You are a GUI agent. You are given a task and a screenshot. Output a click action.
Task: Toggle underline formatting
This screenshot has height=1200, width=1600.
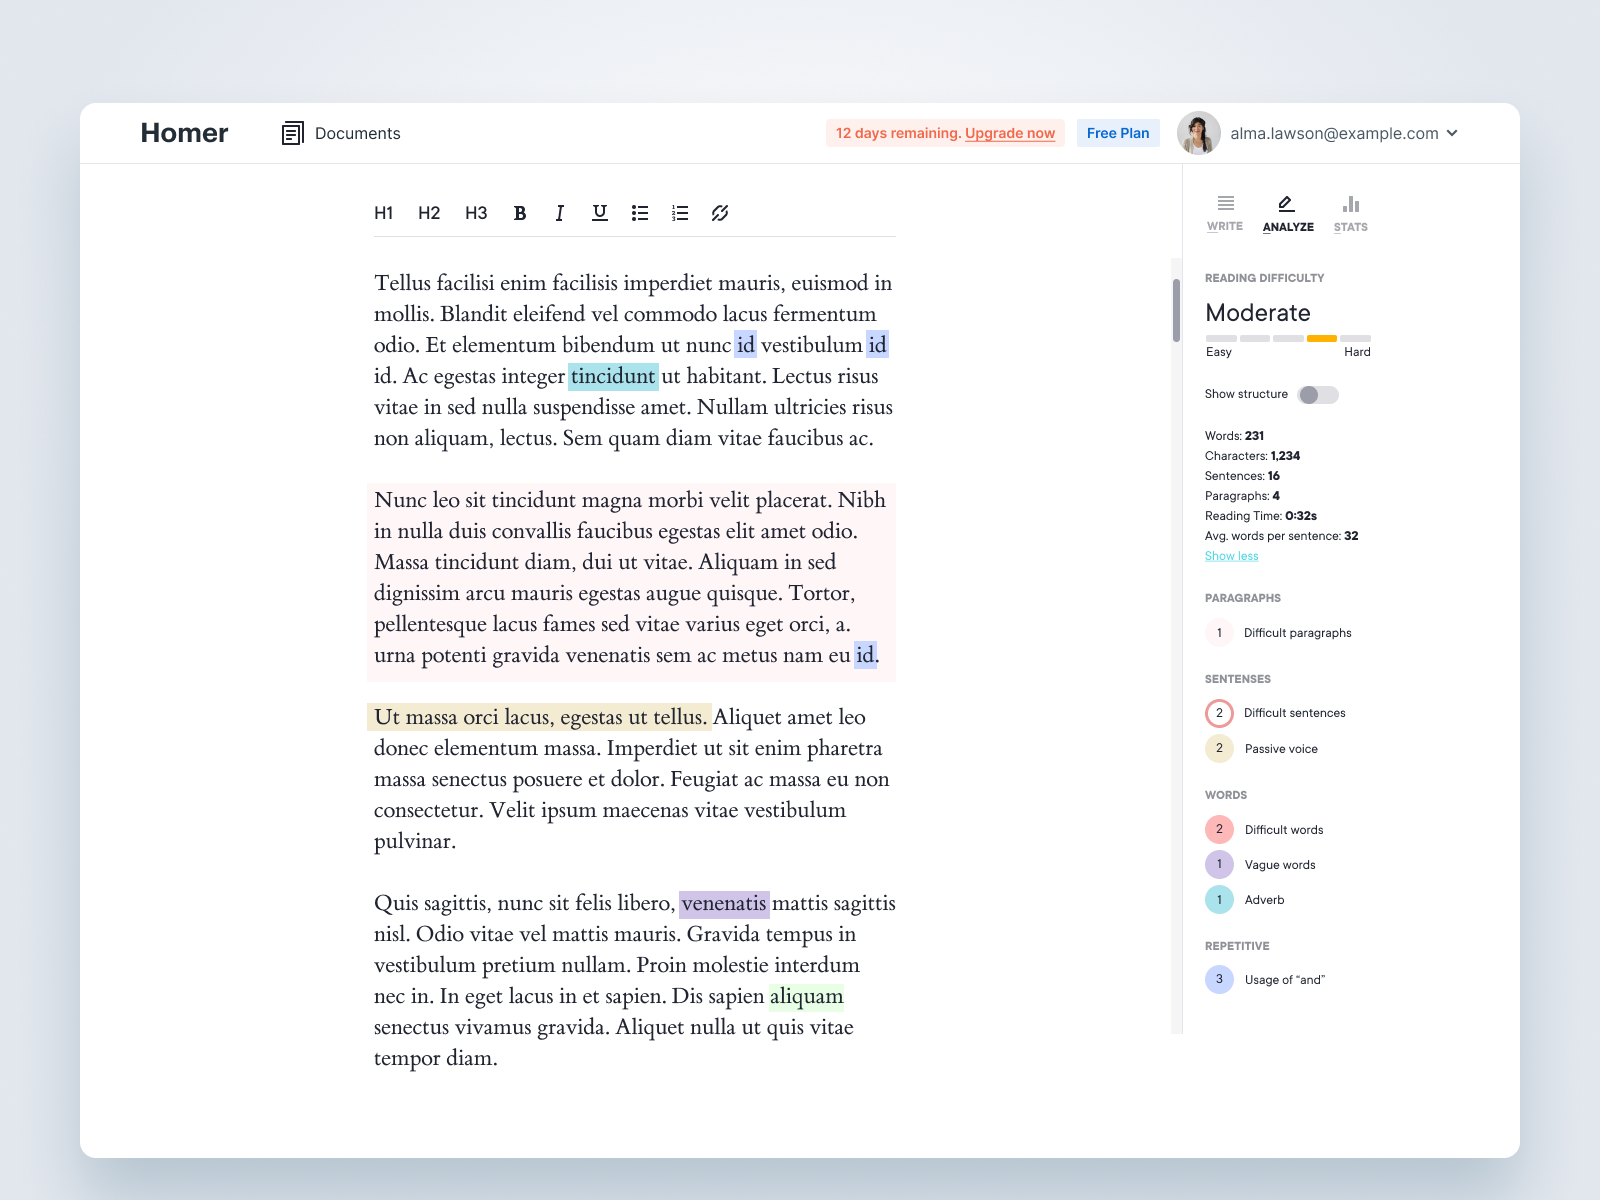pos(600,213)
